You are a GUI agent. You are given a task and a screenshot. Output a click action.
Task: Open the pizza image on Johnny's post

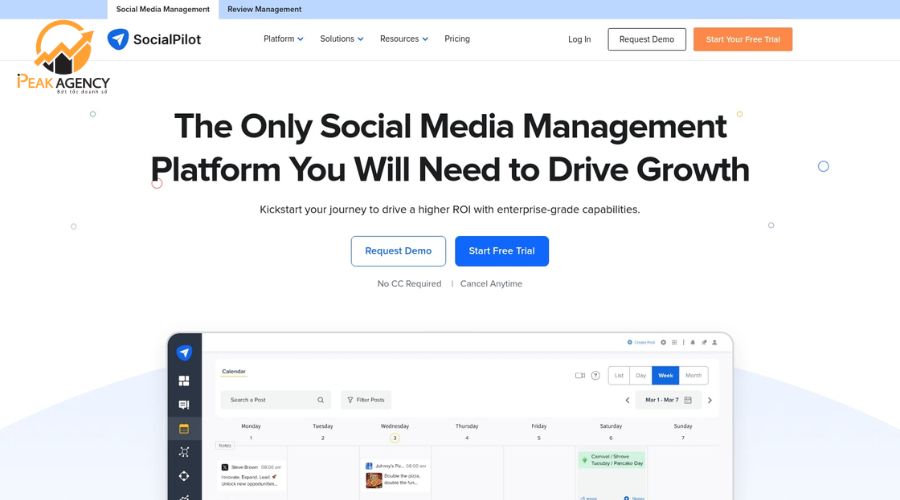[374, 480]
